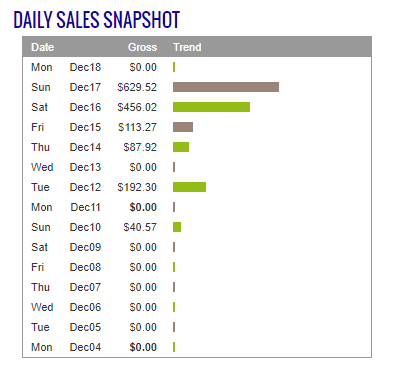Click the $113.27 gross value
The height and width of the screenshot is (379, 398).
click(137, 127)
